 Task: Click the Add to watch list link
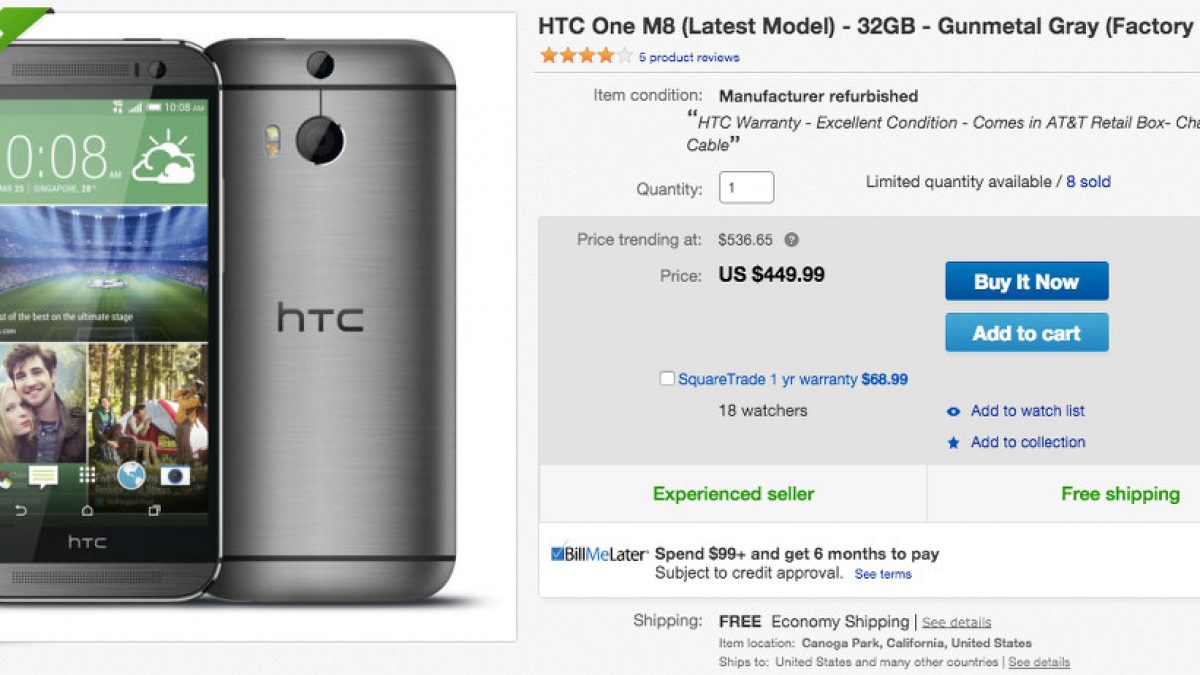[x=1027, y=411]
